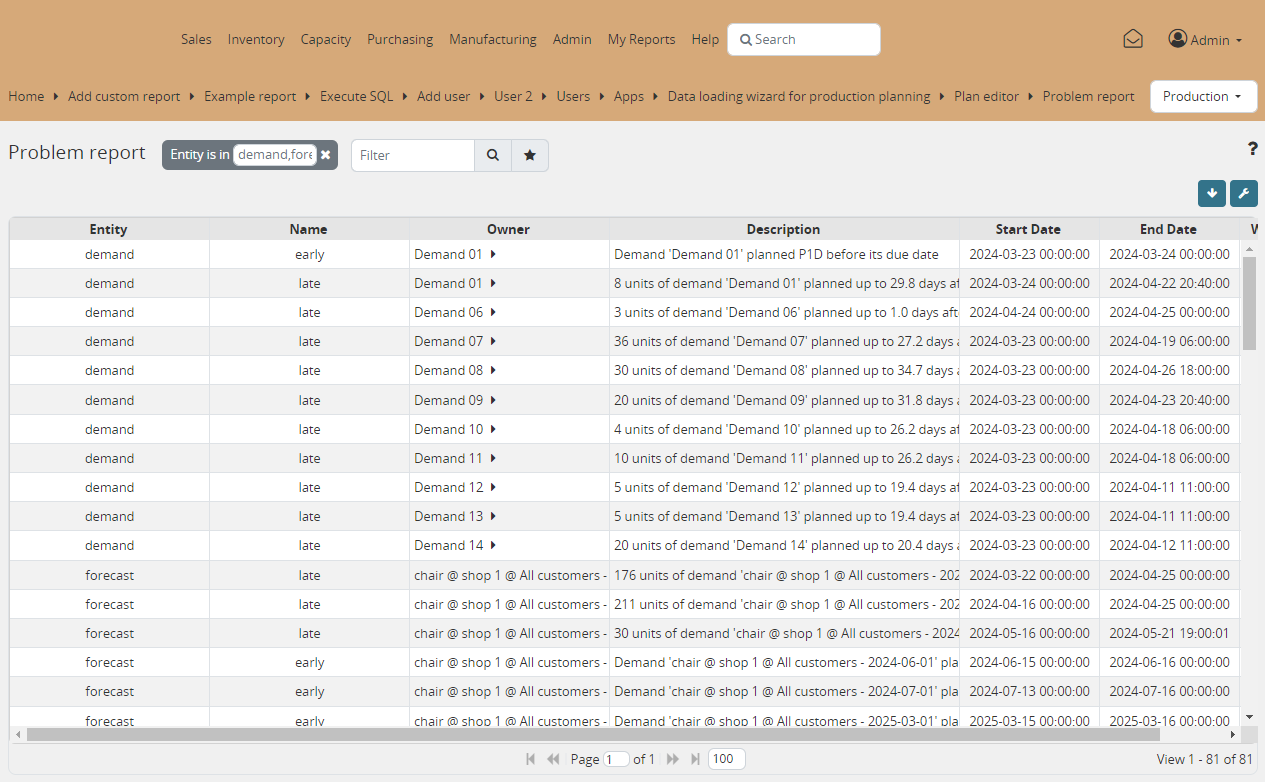
Task: Click the Plan editor breadcrumb link
Action: tap(986, 97)
